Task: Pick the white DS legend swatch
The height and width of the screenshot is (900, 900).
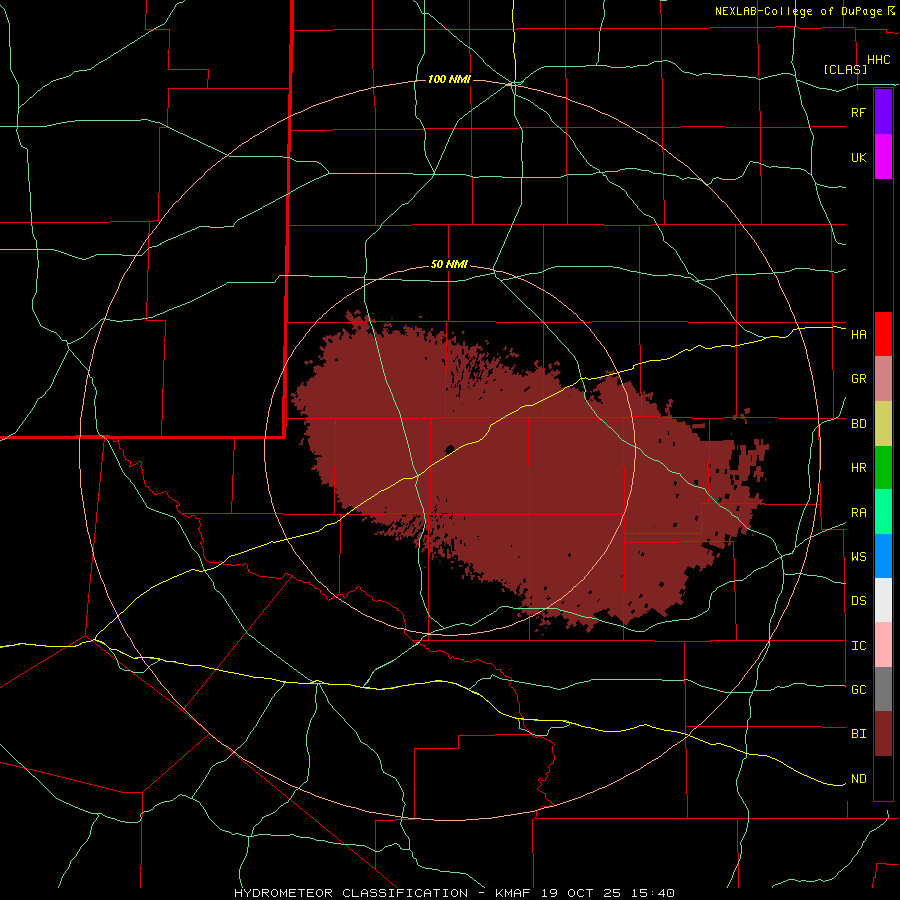Action: pos(883,600)
